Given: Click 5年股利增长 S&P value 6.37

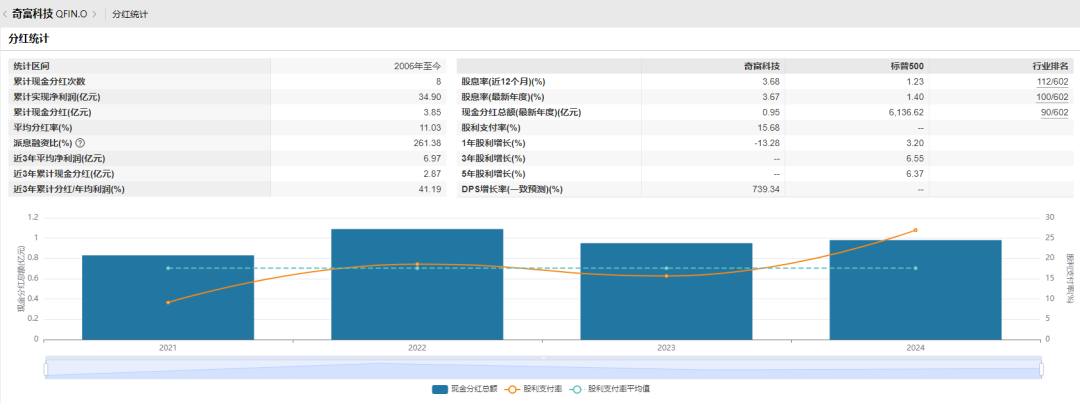Looking at the screenshot, I should [x=914, y=174].
